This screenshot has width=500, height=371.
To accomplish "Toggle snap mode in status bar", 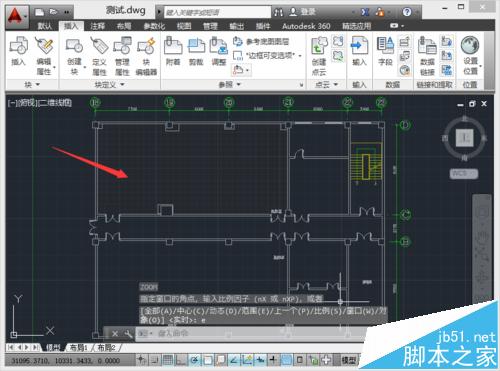I will coord(155,360).
